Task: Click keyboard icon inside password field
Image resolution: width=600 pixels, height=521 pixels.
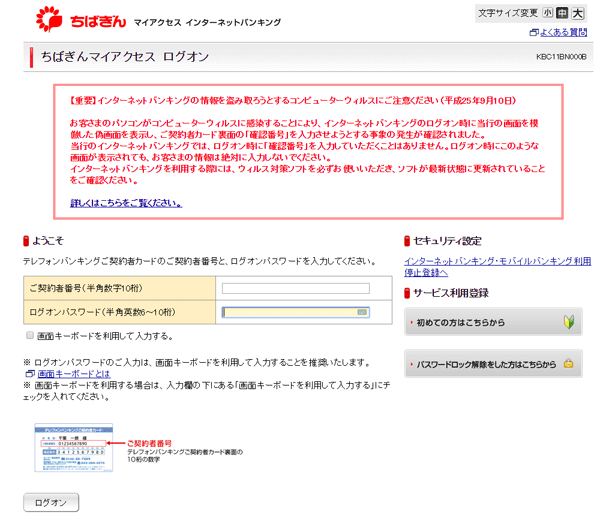Action: click(362, 313)
